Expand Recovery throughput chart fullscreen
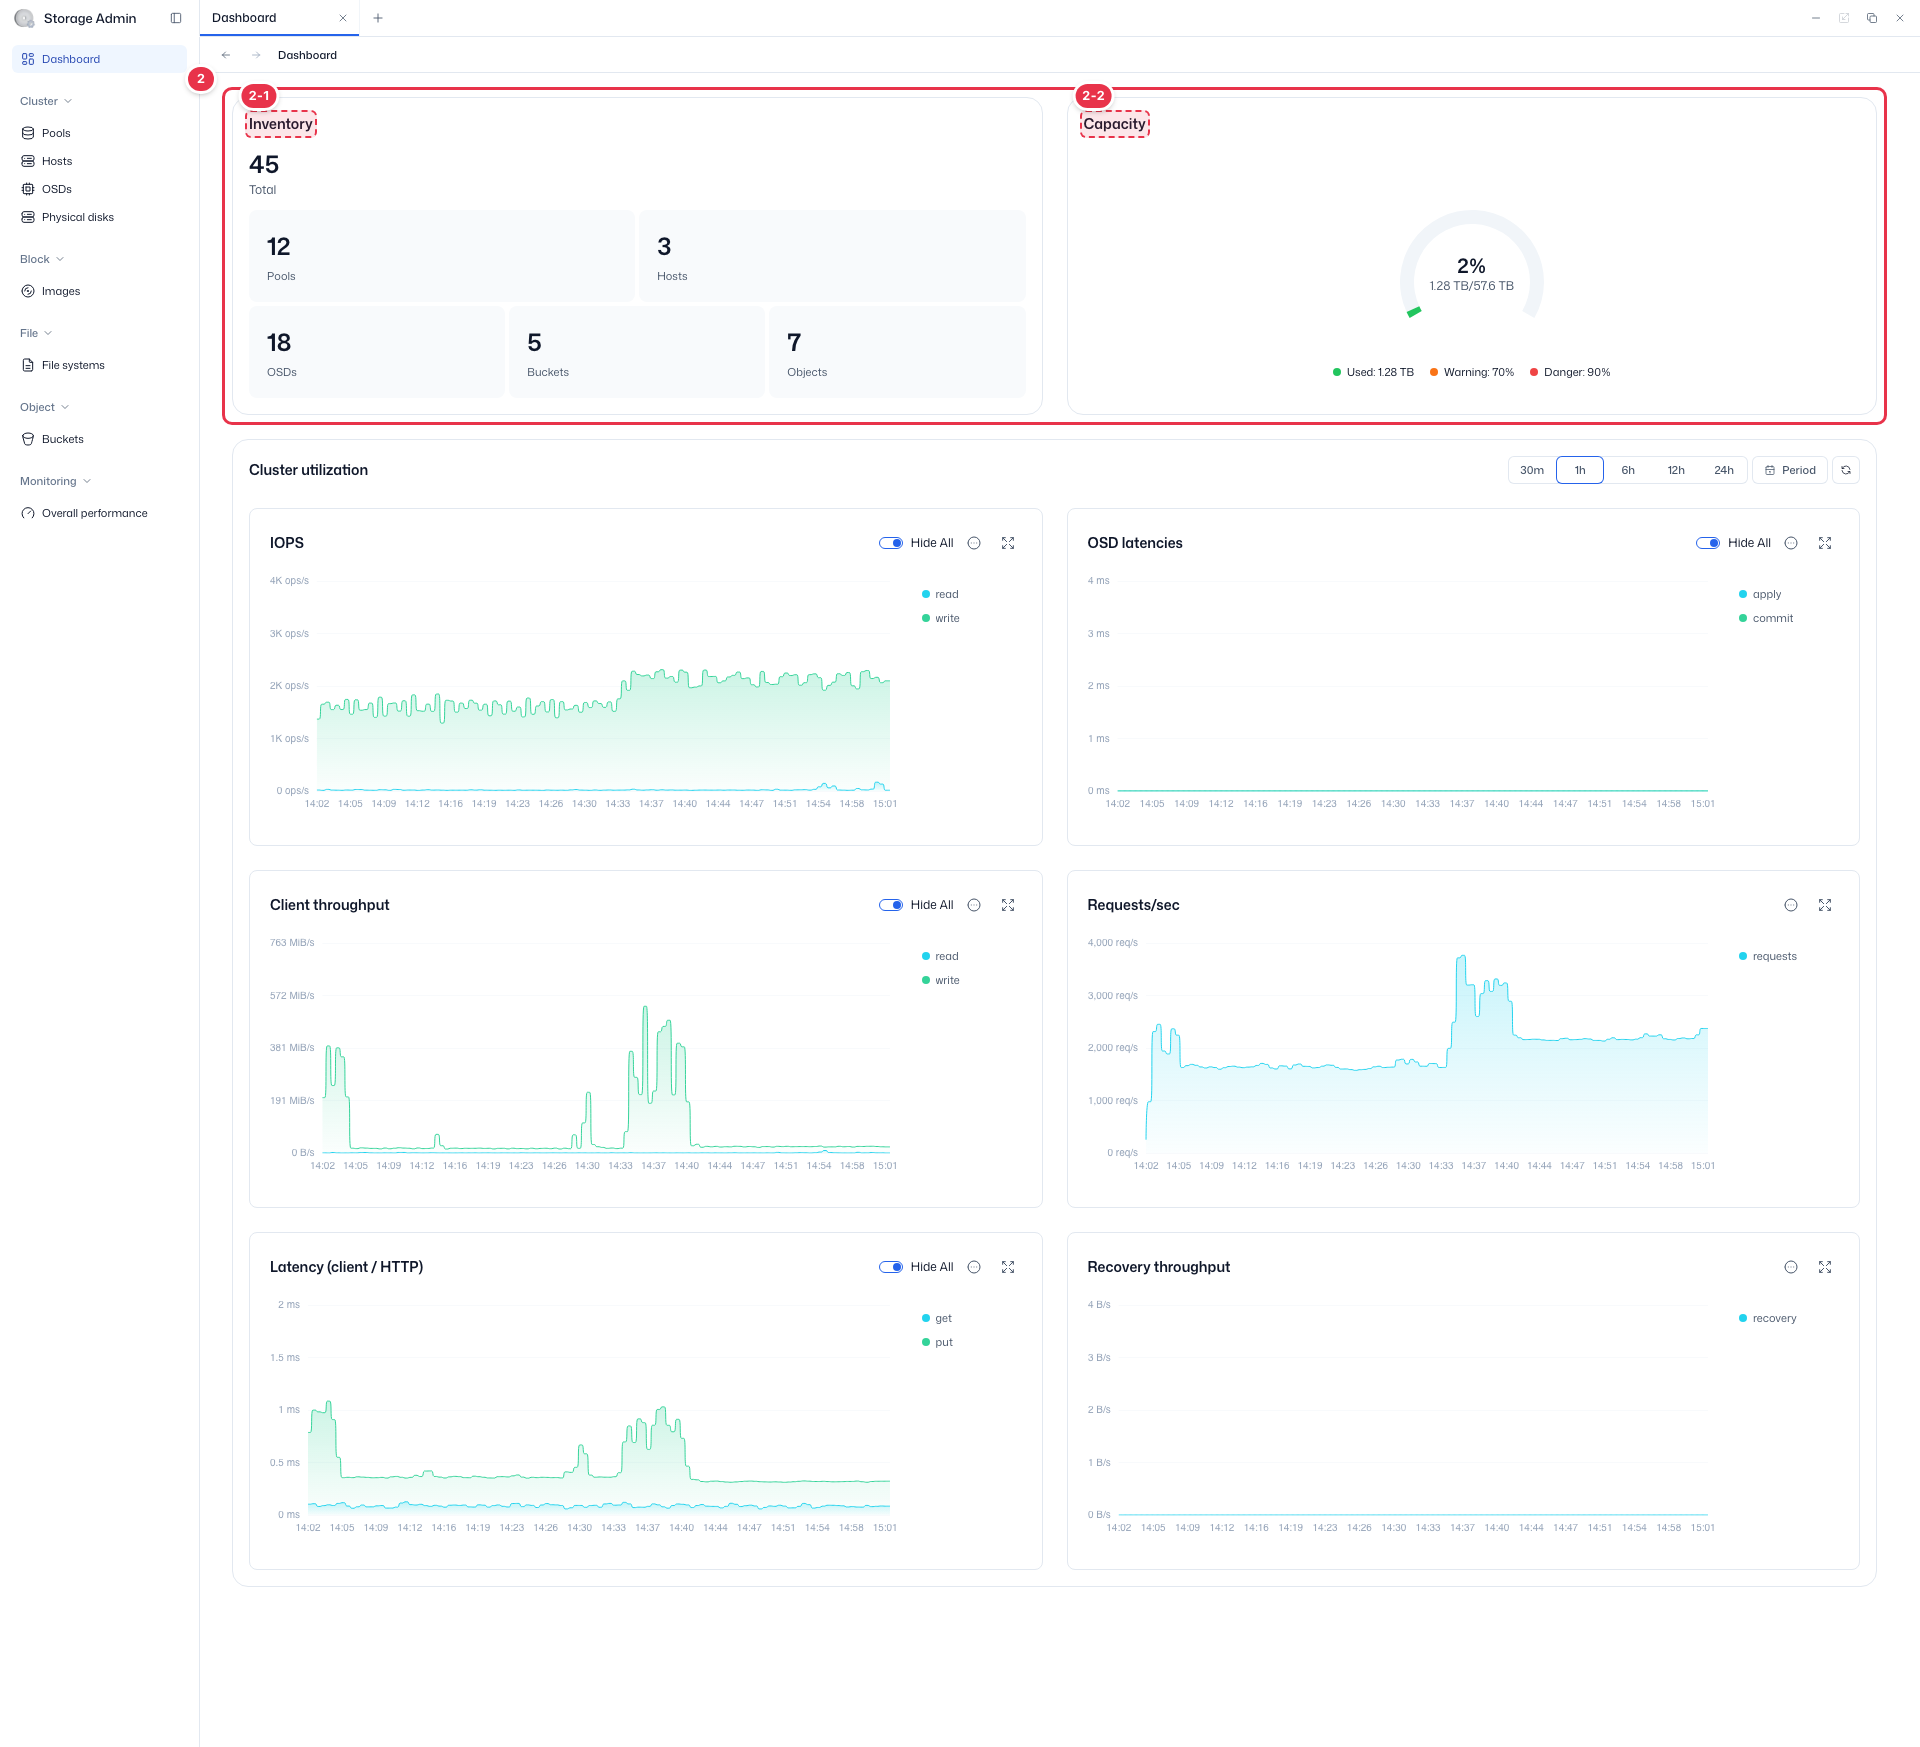Viewport: 1920px width, 1747px height. click(1825, 1267)
